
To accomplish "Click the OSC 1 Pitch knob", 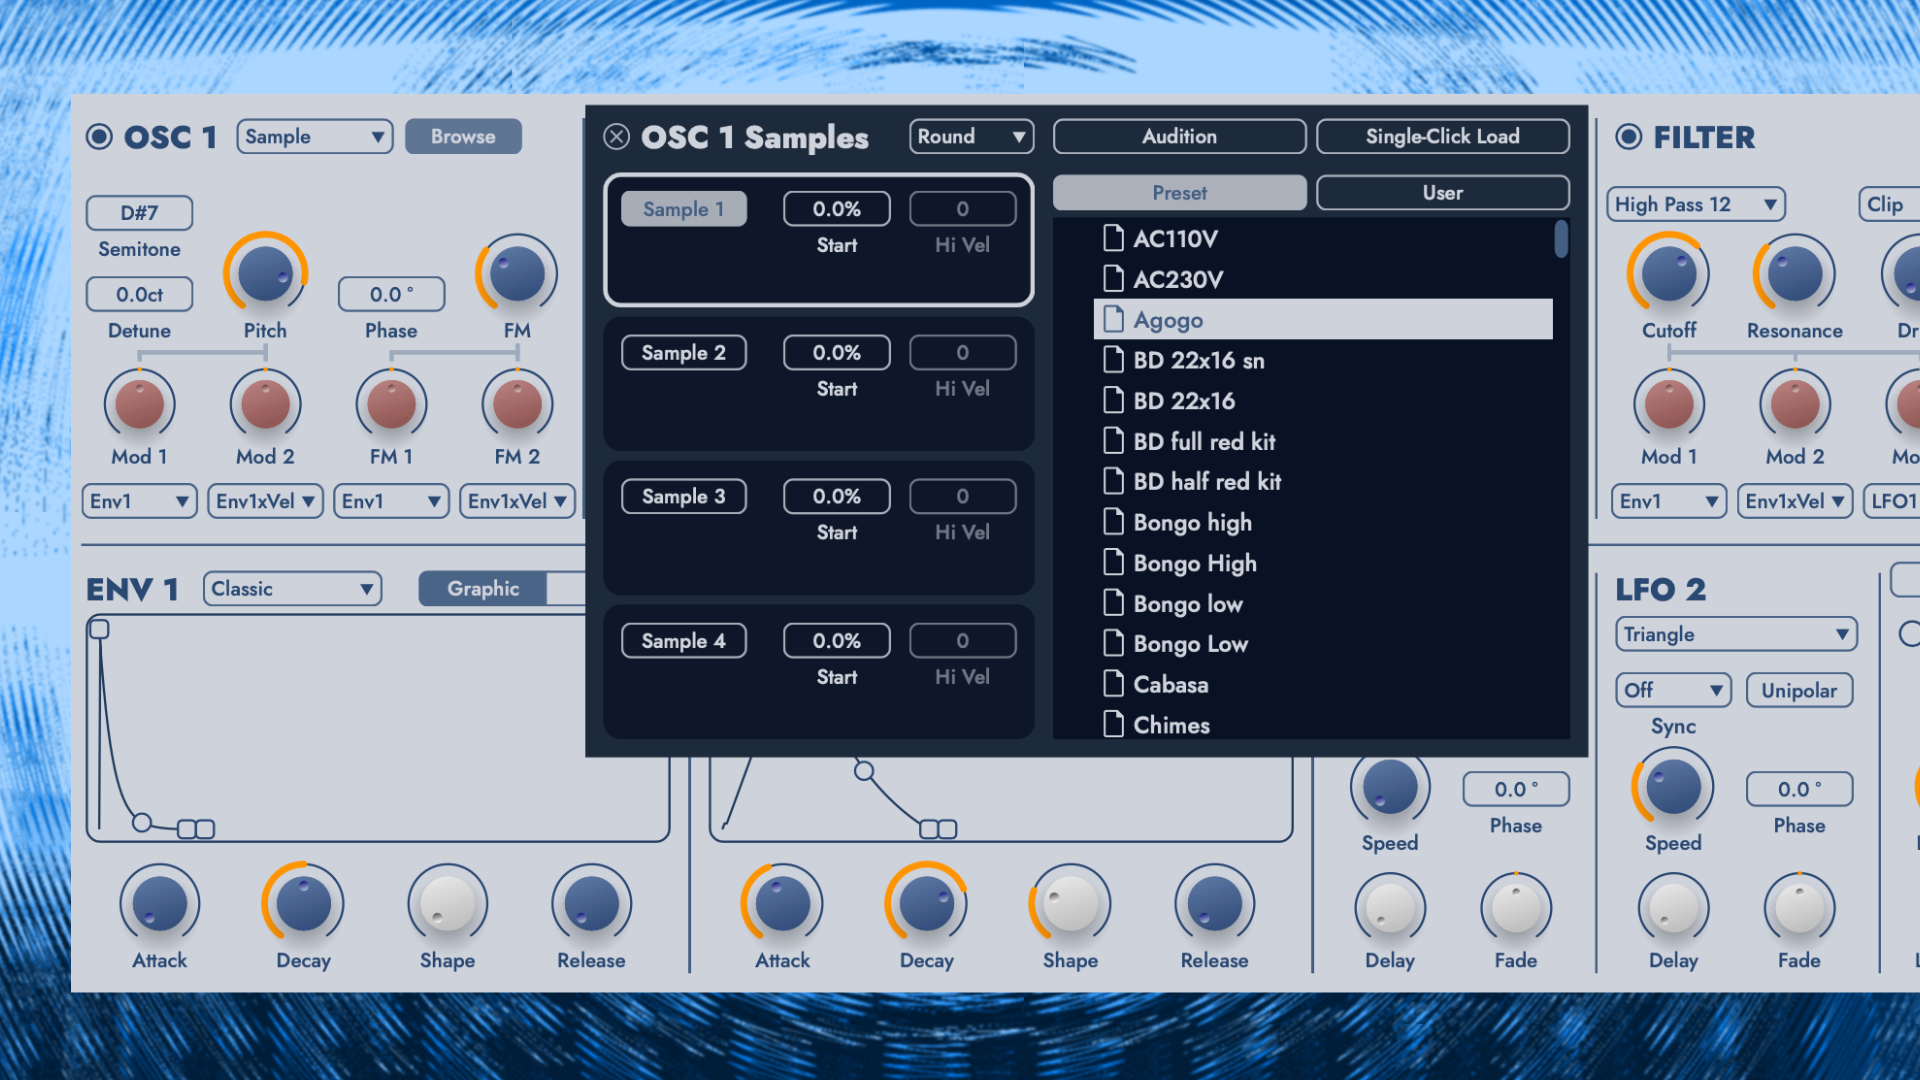I will 265,273.
